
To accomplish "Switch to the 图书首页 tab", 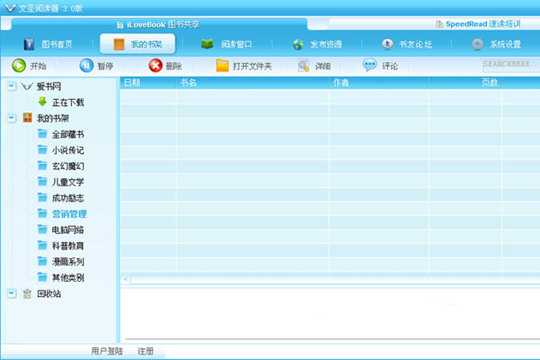I will pos(48,44).
